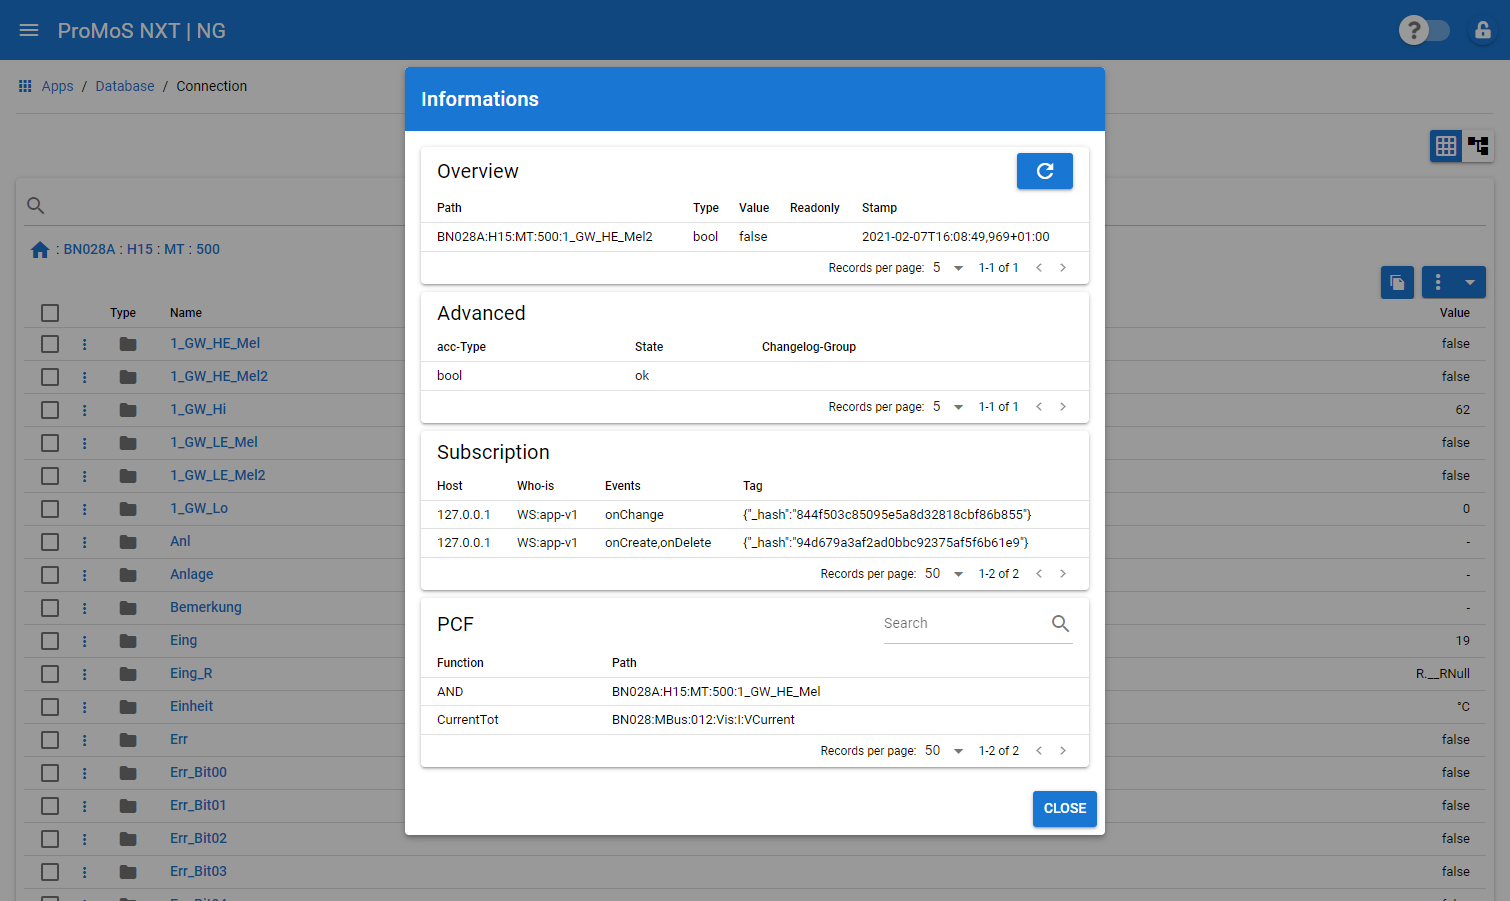Go to next page in Advanced

1063,406
